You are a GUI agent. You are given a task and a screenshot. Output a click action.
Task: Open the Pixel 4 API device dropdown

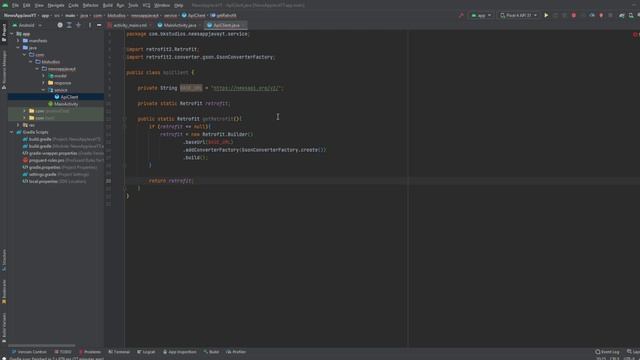(518, 16)
